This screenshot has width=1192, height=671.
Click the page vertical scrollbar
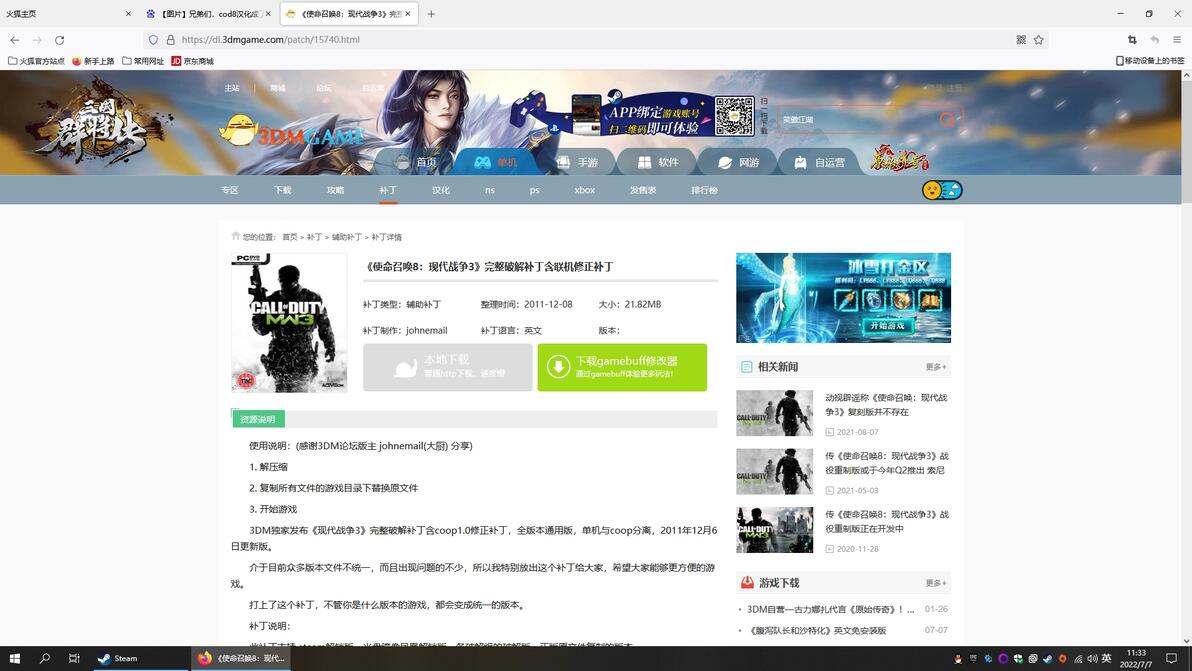point(1187,357)
